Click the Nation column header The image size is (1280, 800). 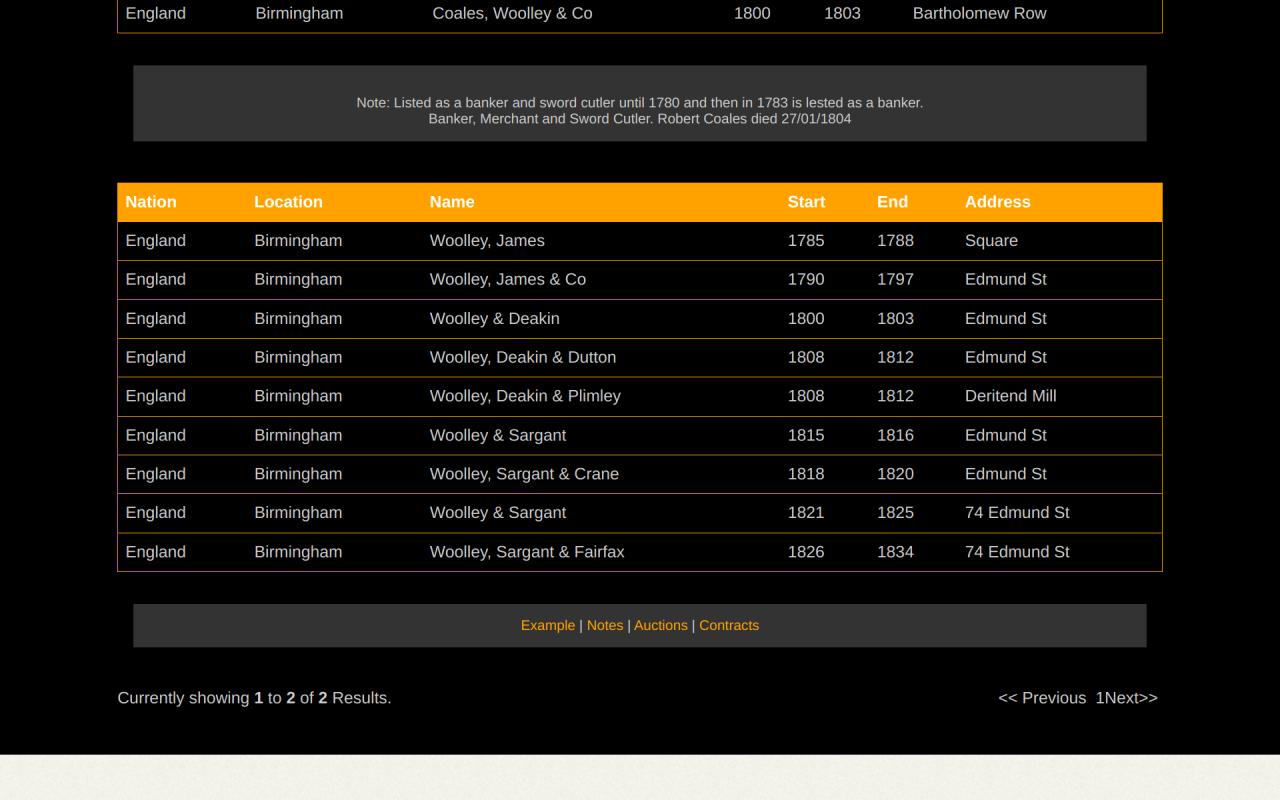point(151,202)
